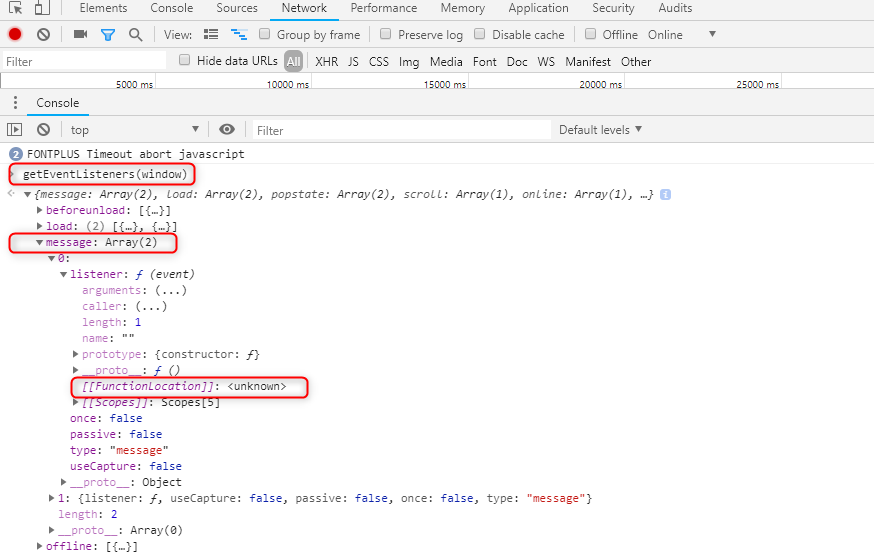
Task: Select the Console drawer tab
Action: click(x=57, y=103)
